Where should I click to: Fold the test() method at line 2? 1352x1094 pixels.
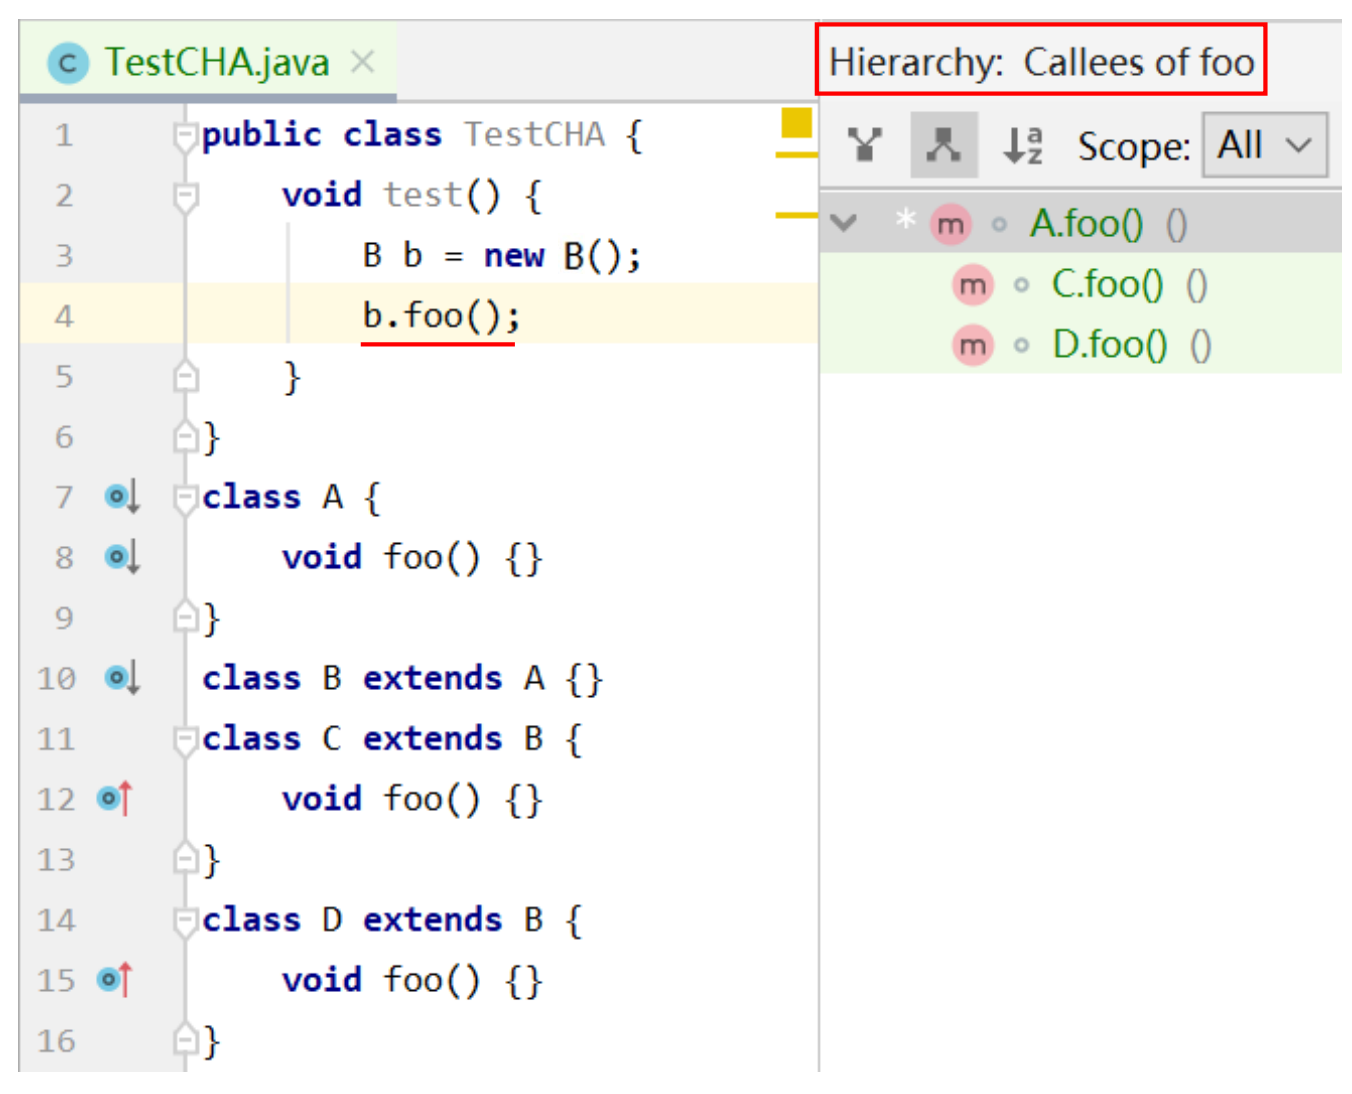tap(185, 196)
